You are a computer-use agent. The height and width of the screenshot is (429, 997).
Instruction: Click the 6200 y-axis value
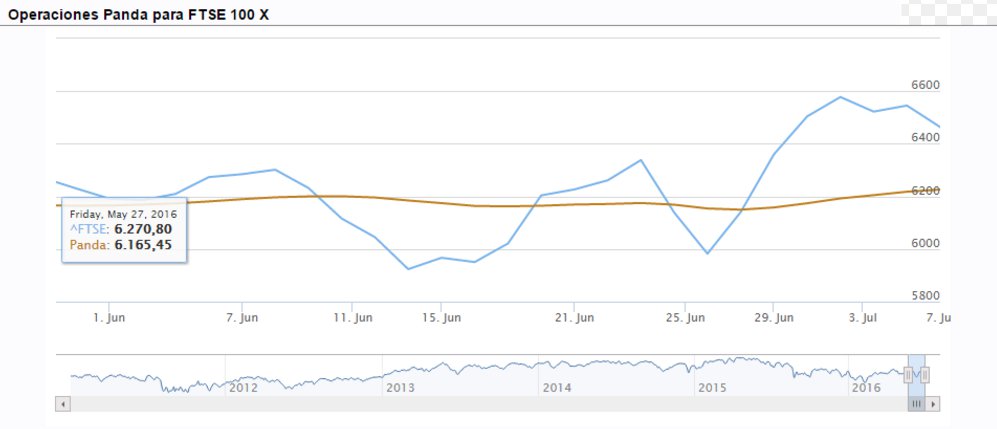pyautogui.click(x=926, y=191)
